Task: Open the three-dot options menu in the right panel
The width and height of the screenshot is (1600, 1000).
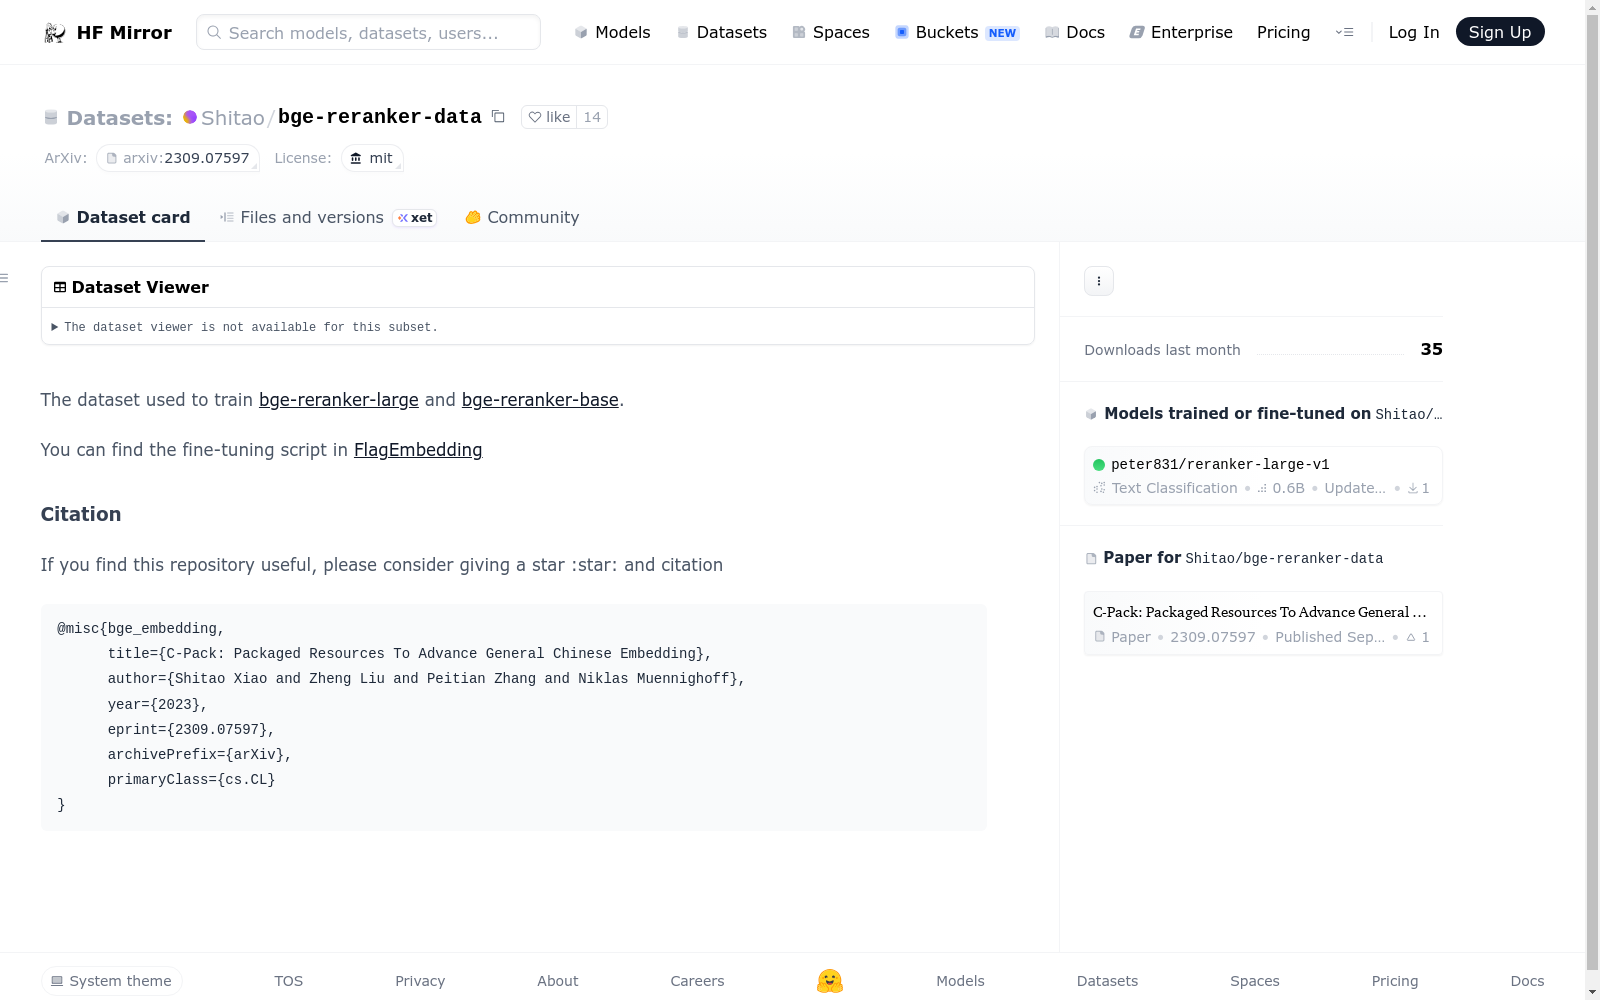Action: (1099, 281)
